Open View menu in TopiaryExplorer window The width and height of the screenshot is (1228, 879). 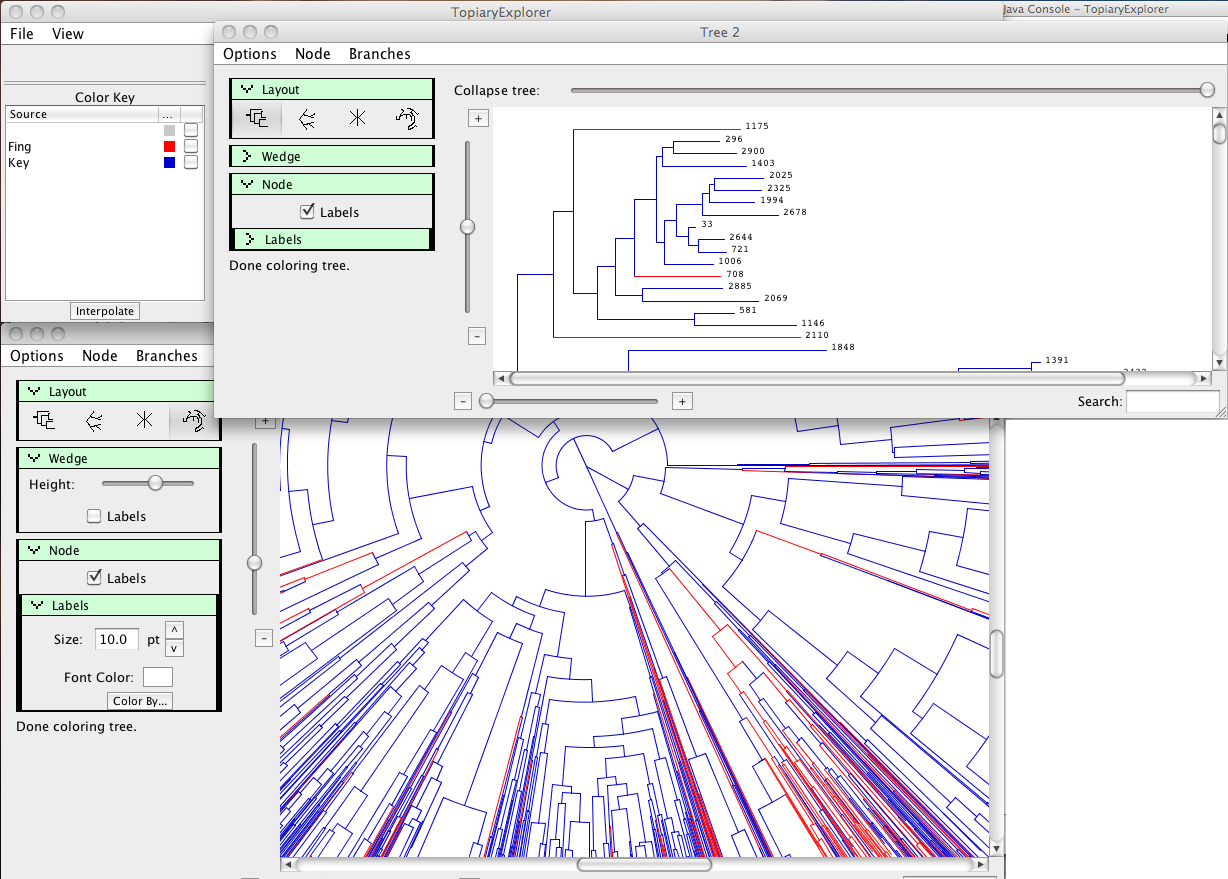pos(68,33)
